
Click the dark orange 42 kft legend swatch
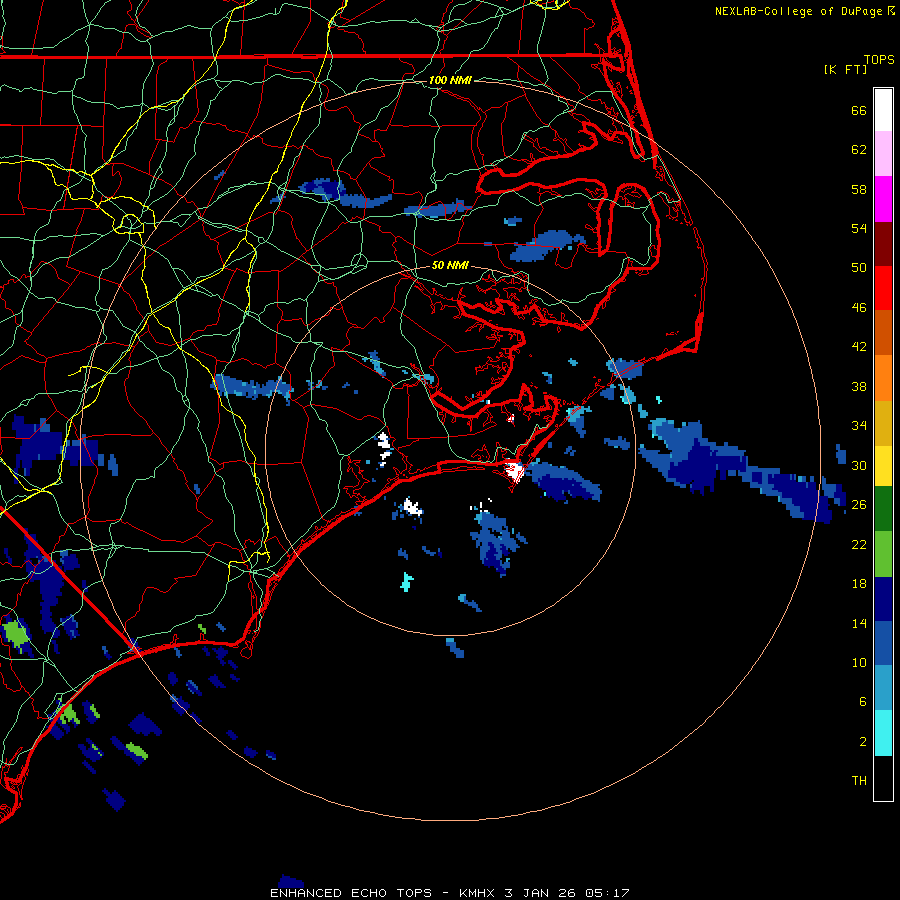pyautogui.click(x=883, y=333)
